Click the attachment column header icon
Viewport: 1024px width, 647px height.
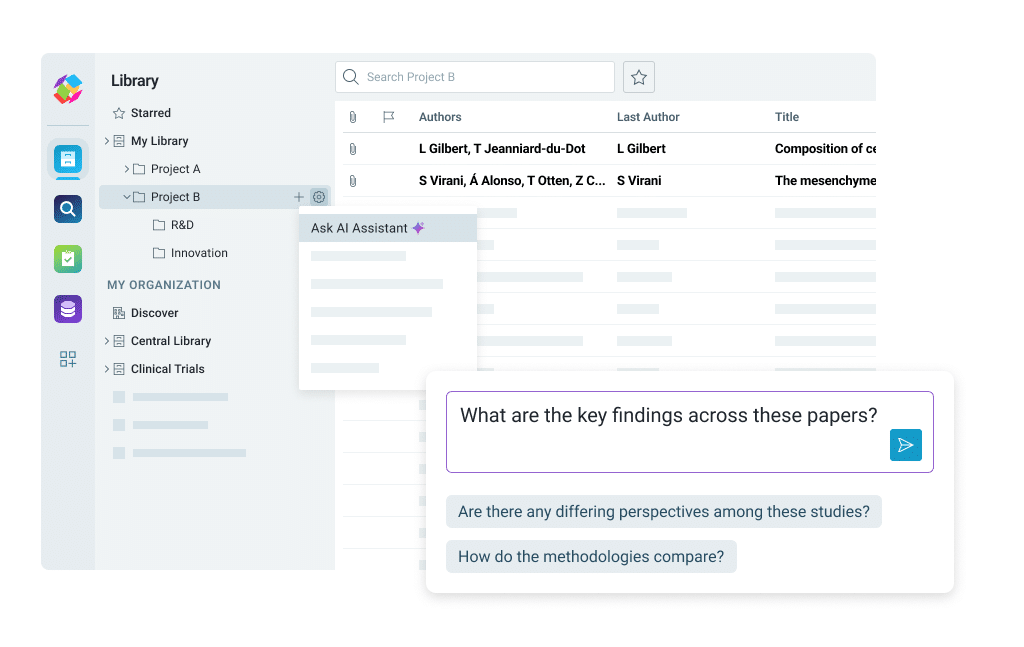click(353, 117)
